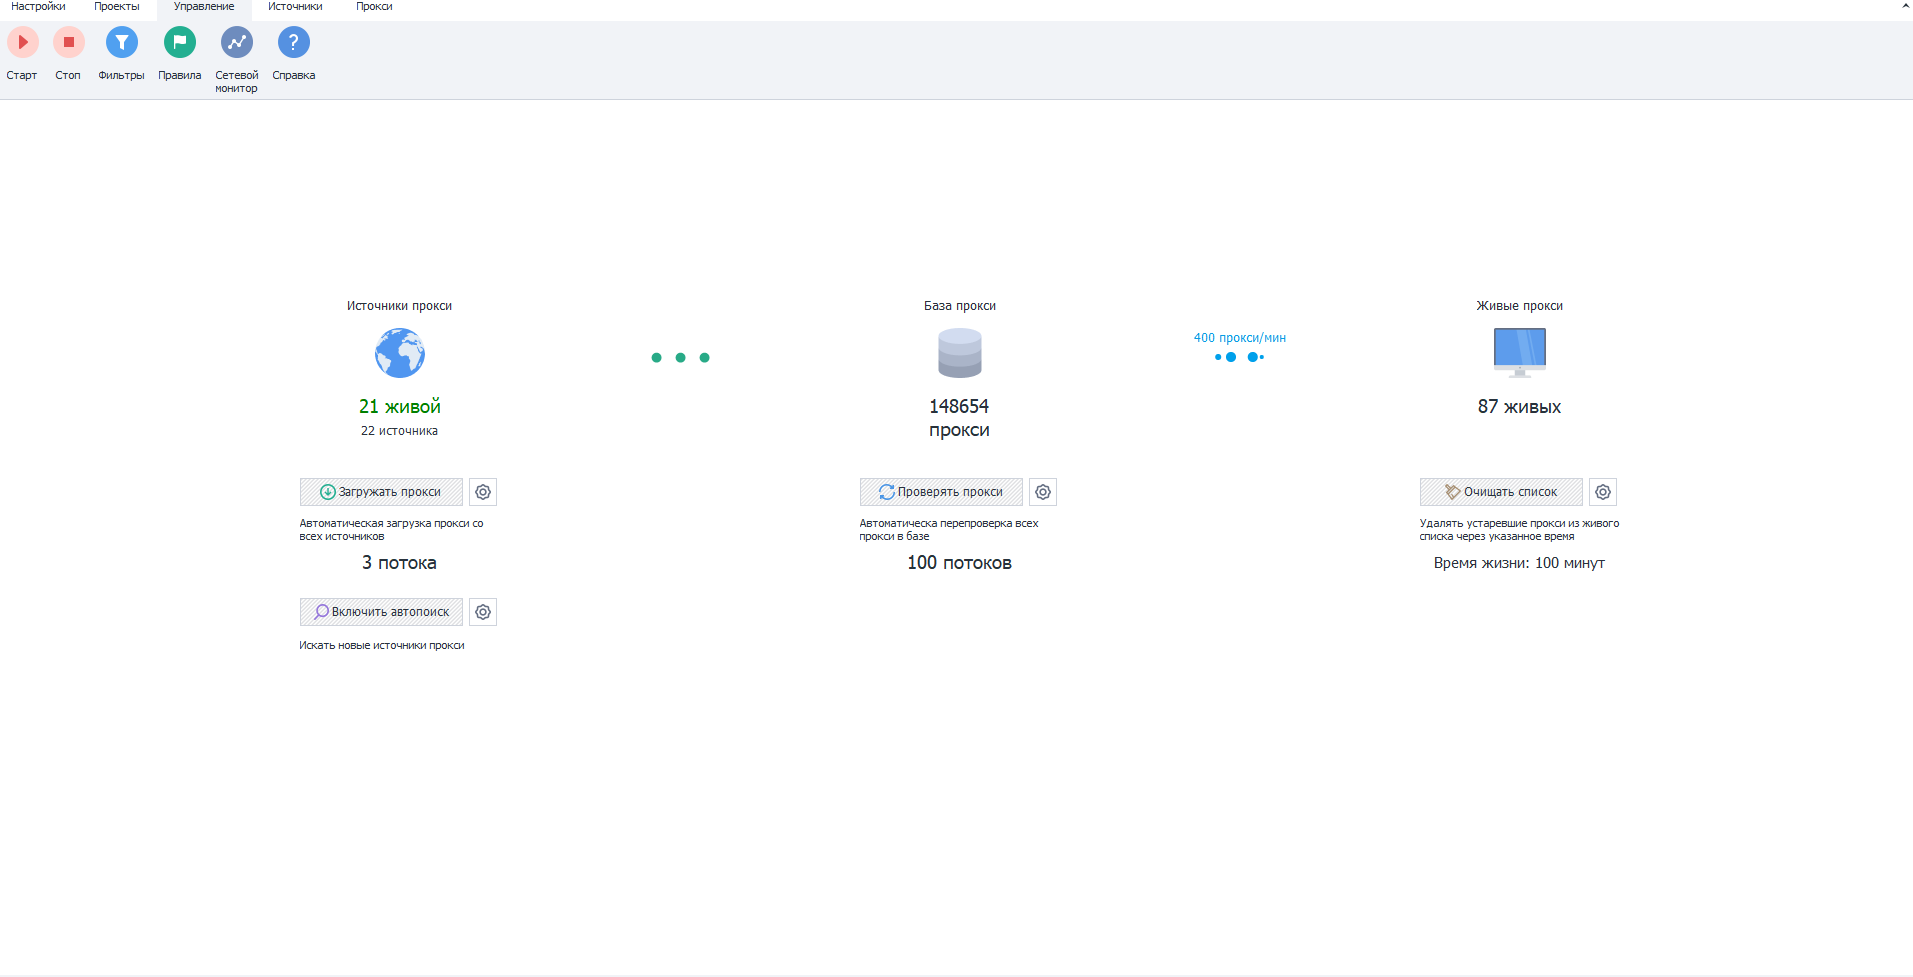Click the Включить автопоиск button
1913x977 pixels.
click(x=381, y=612)
